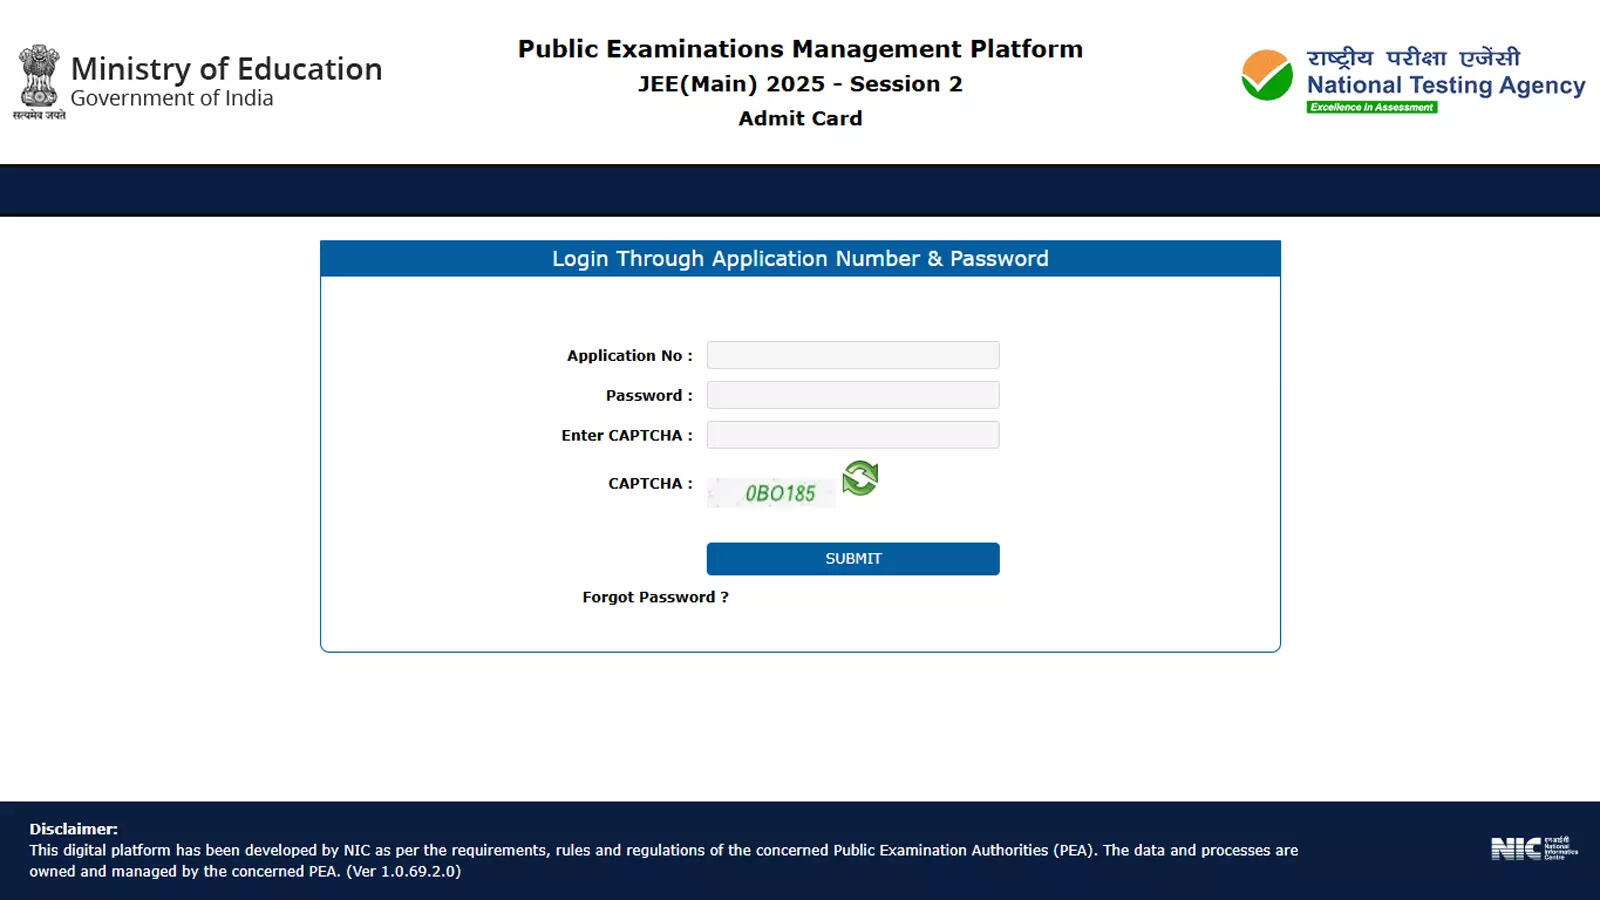Click the Admit Card heading
This screenshot has width=1600, height=900.
pos(799,118)
